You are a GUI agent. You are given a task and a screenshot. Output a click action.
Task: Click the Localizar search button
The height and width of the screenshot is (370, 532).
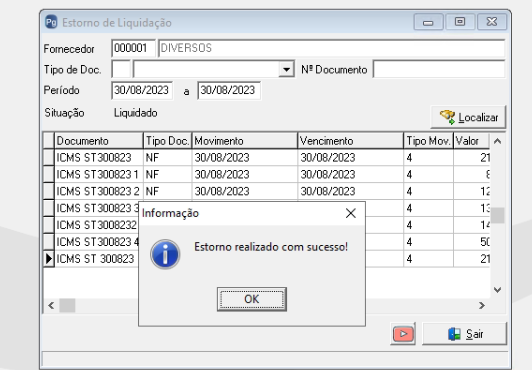point(468,117)
